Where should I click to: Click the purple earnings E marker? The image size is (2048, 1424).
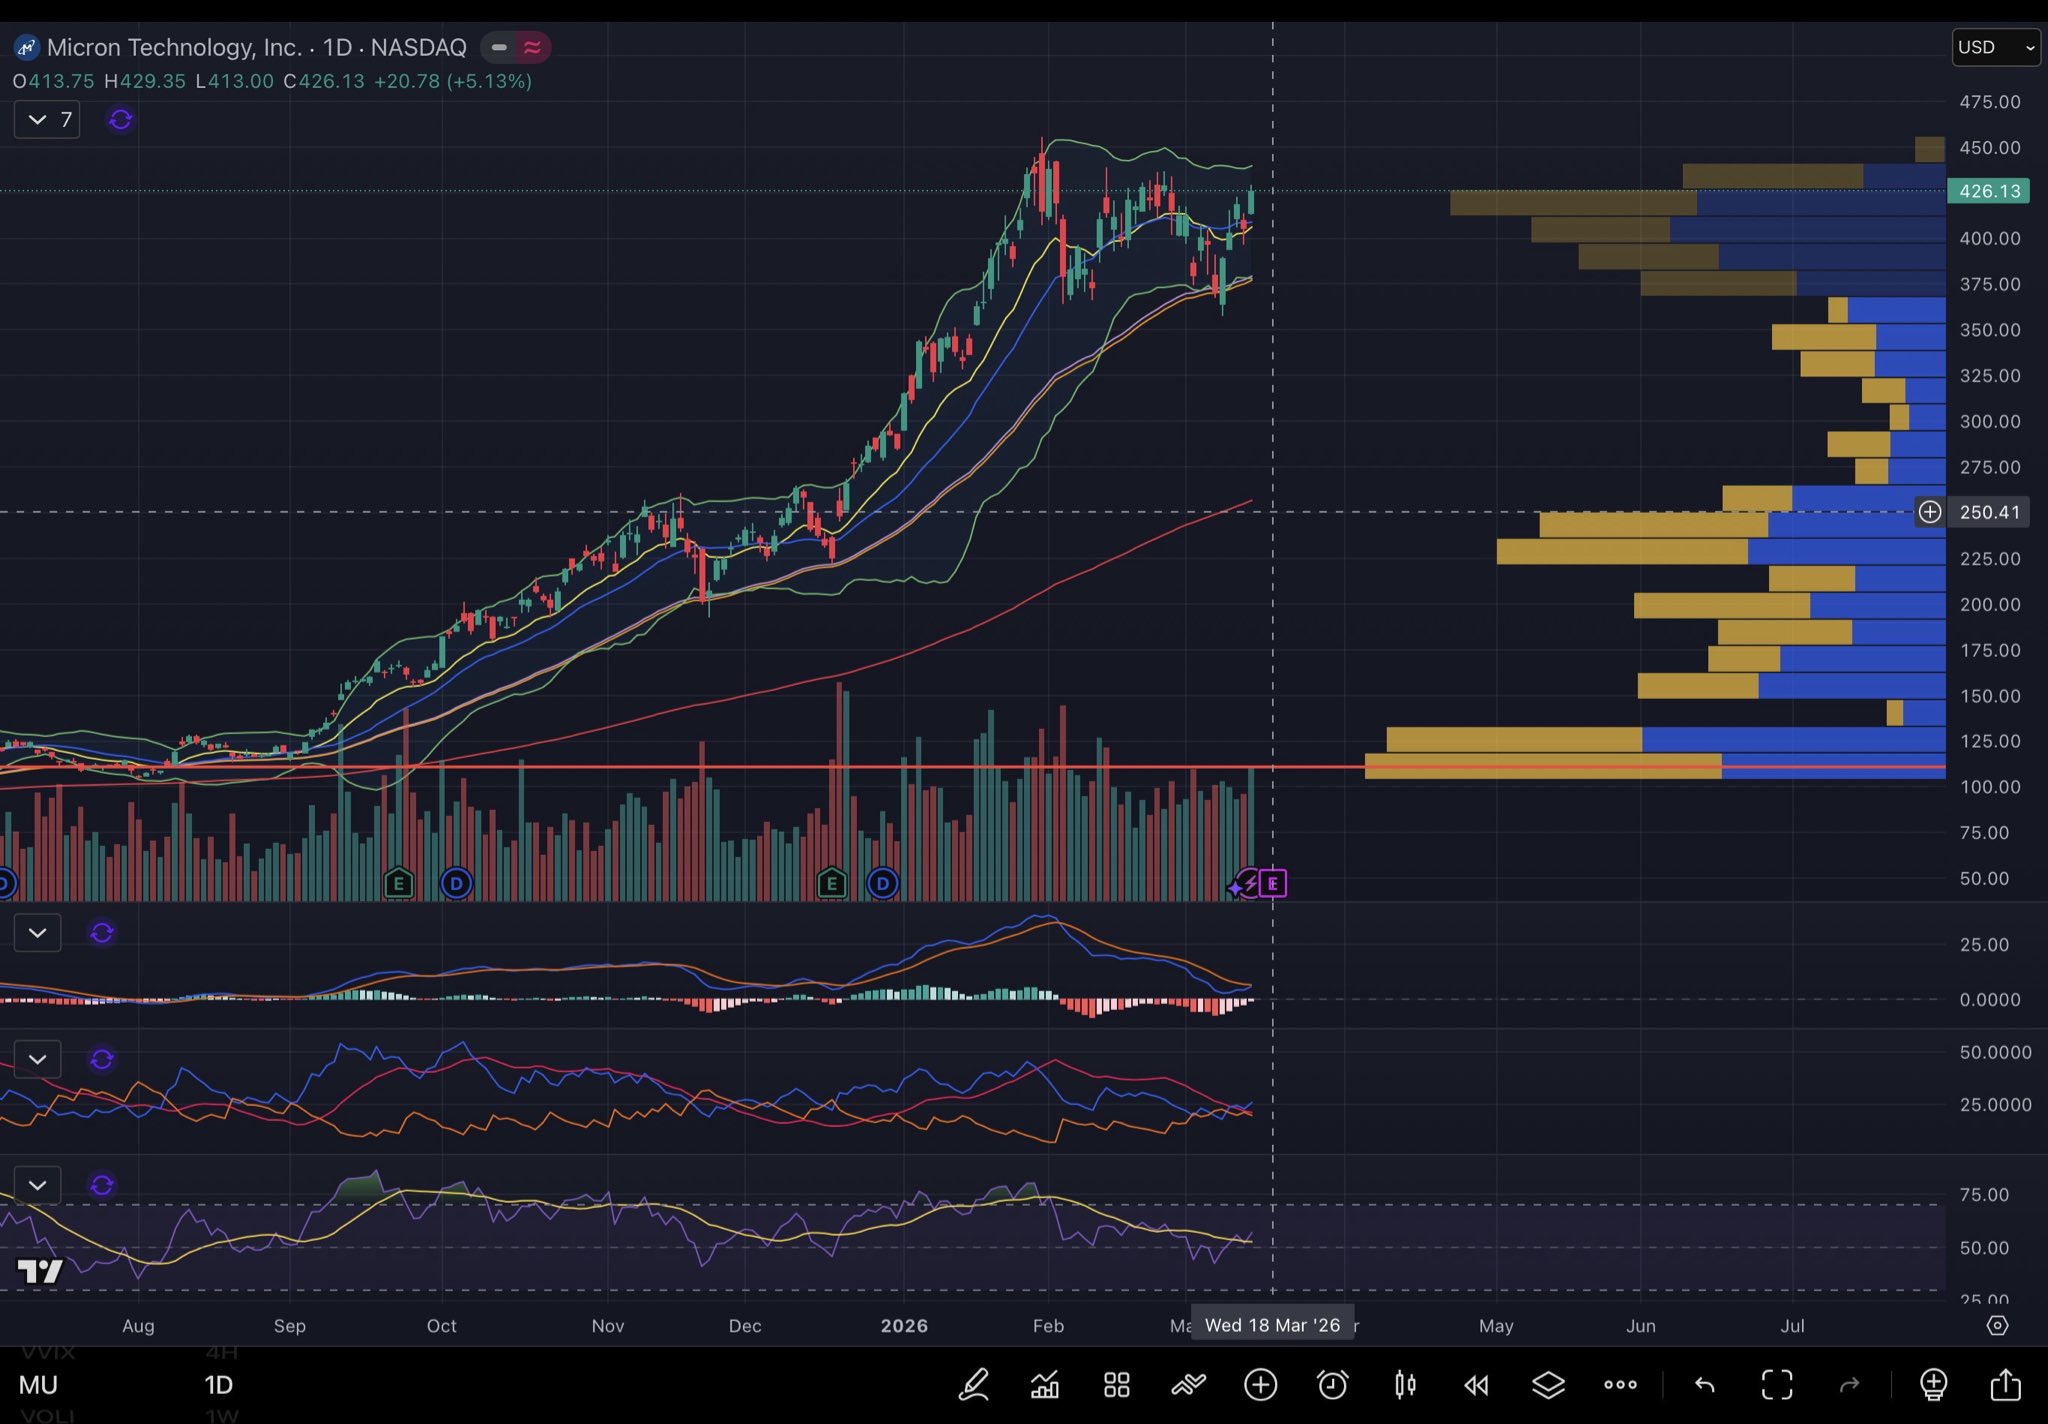point(1272,883)
